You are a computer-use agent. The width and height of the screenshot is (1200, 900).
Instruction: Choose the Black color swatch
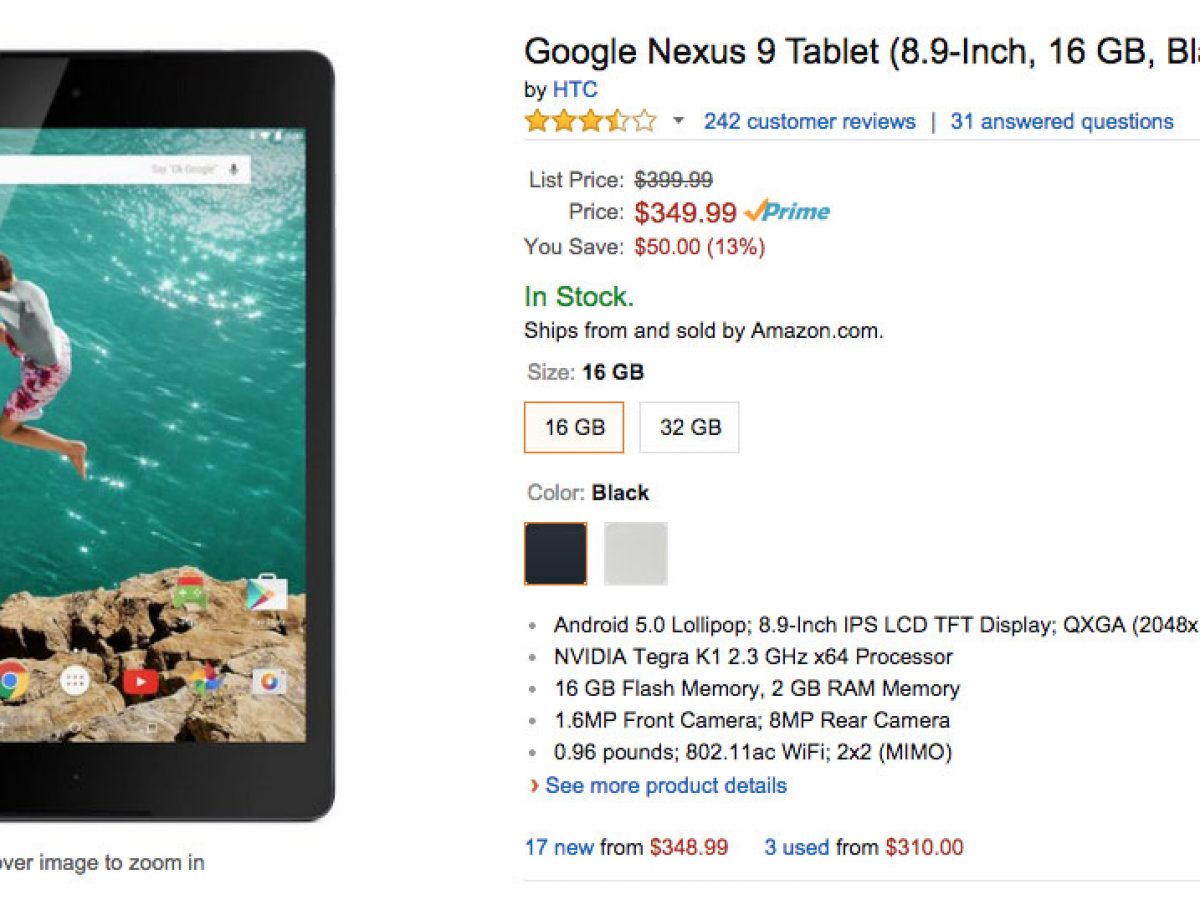(556, 553)
